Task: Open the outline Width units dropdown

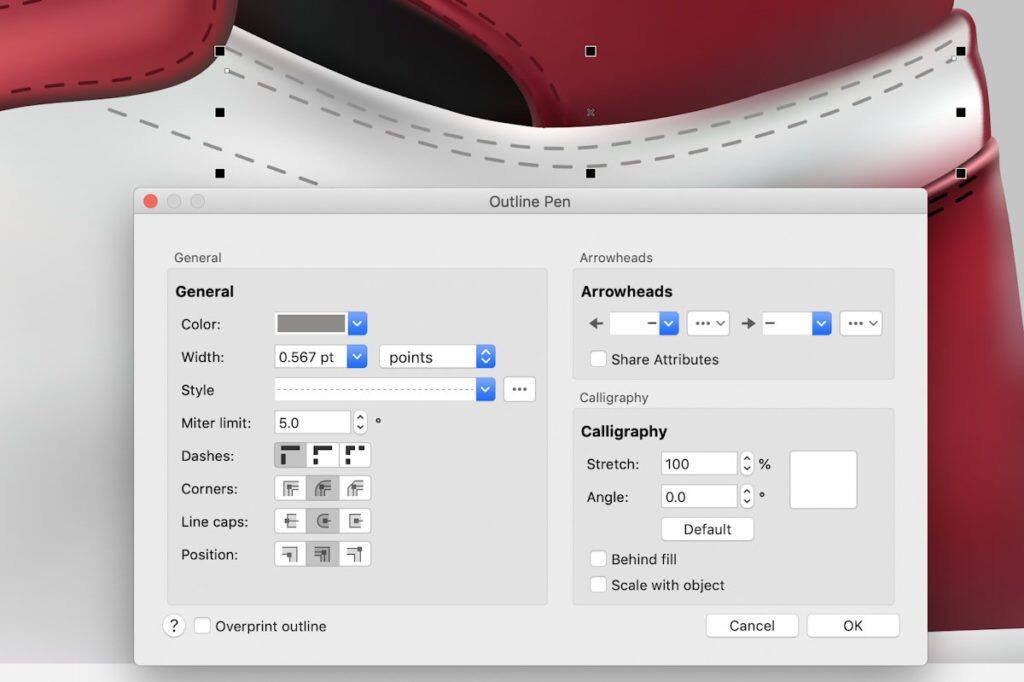Action: (437, 357)
